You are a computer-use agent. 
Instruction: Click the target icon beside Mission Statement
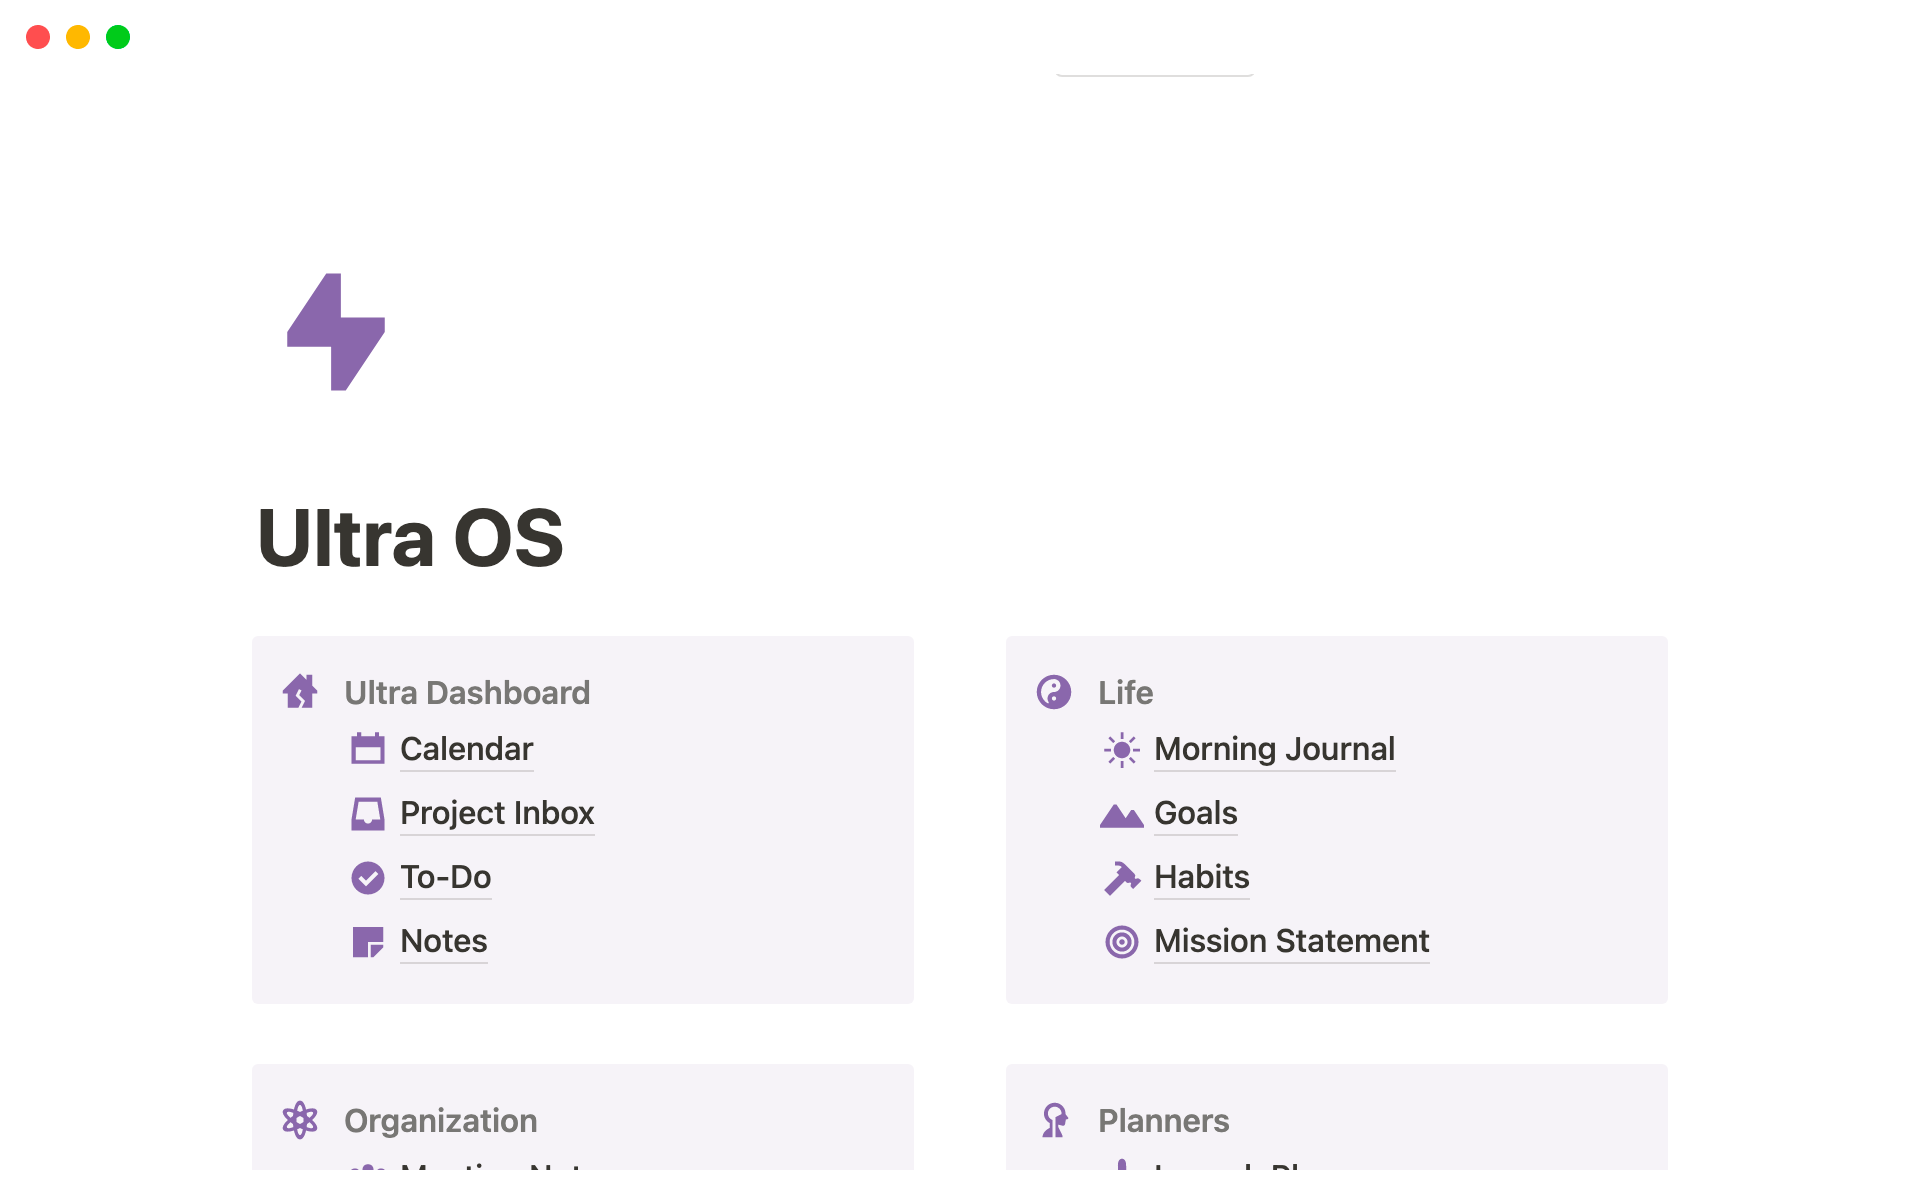tap(1122, 941)
